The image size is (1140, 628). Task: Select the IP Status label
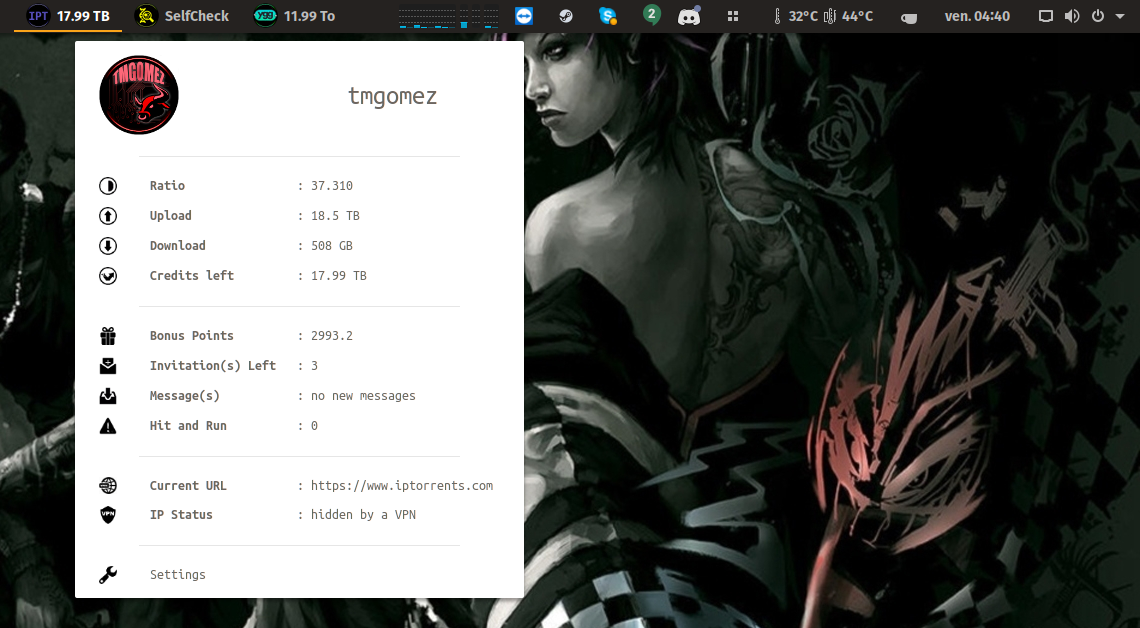click(181, 515)
